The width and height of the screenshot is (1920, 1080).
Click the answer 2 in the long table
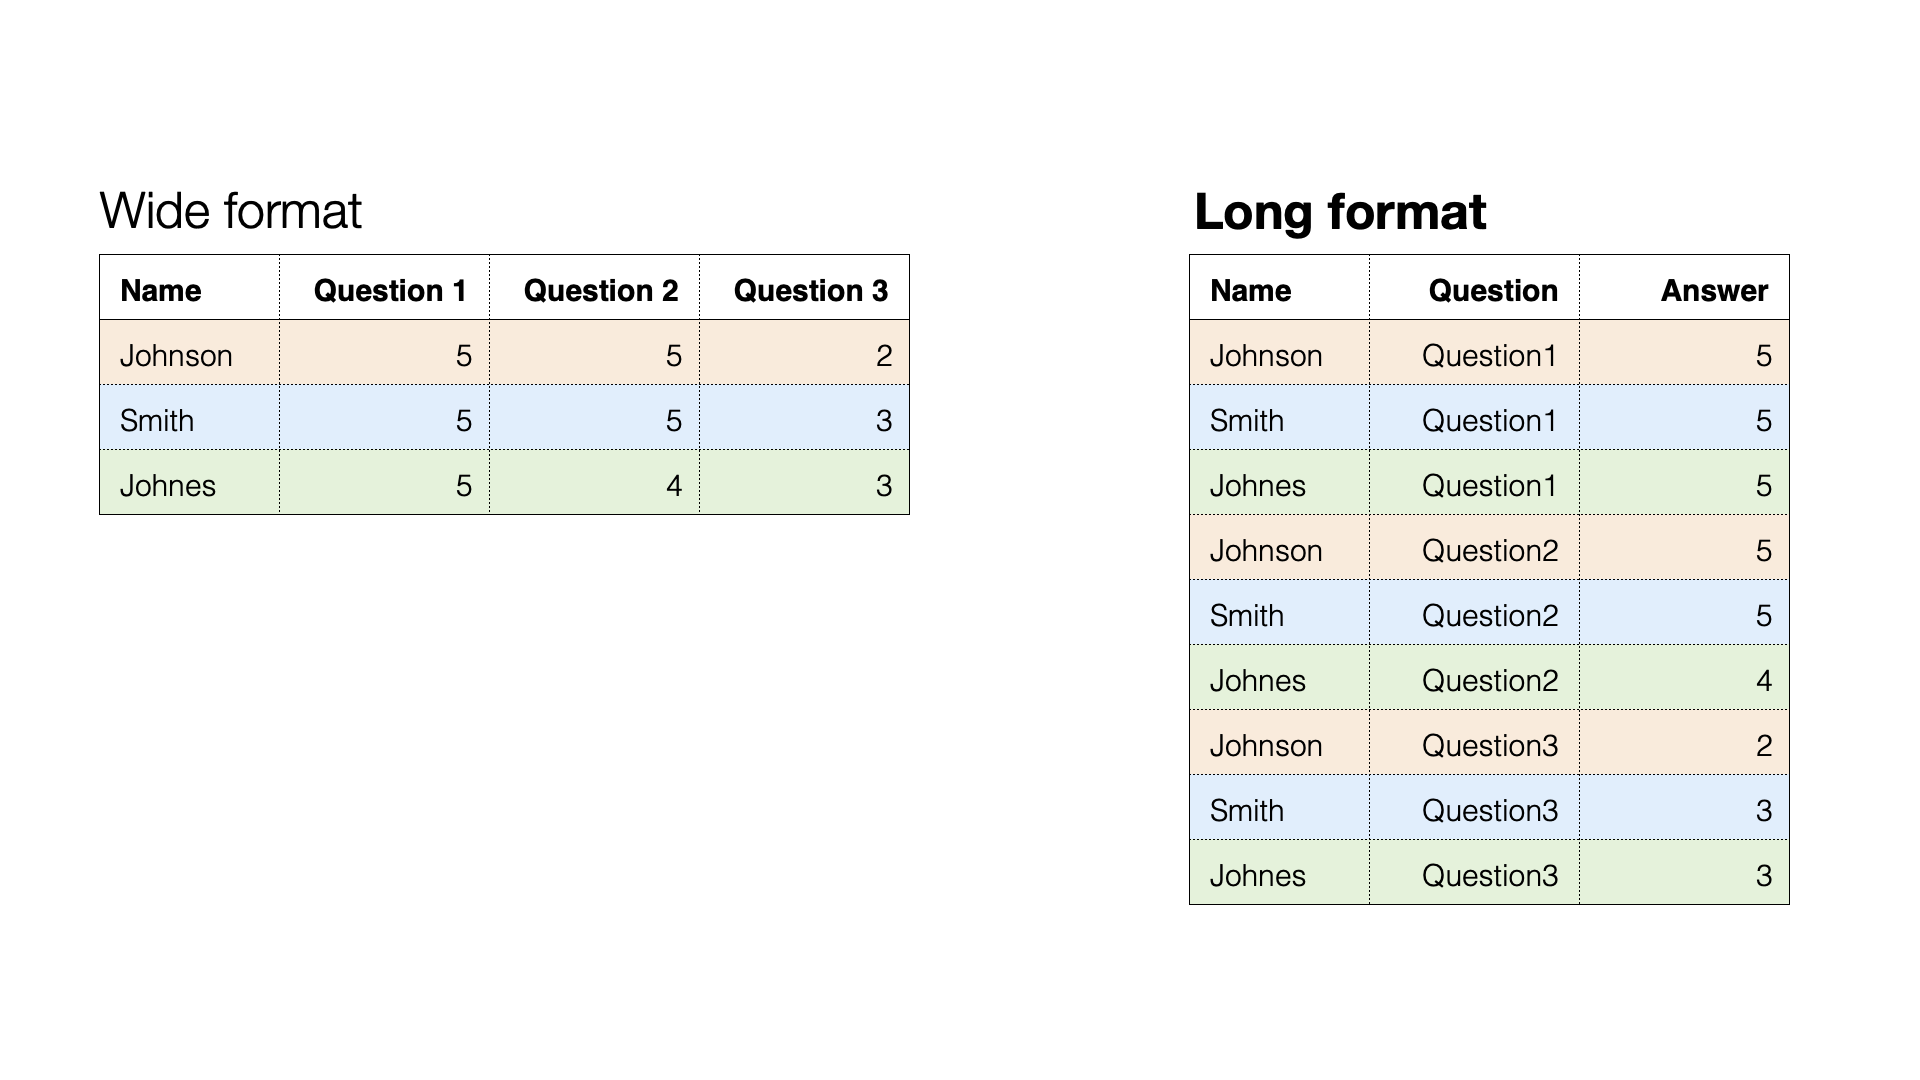(1763, 745)
